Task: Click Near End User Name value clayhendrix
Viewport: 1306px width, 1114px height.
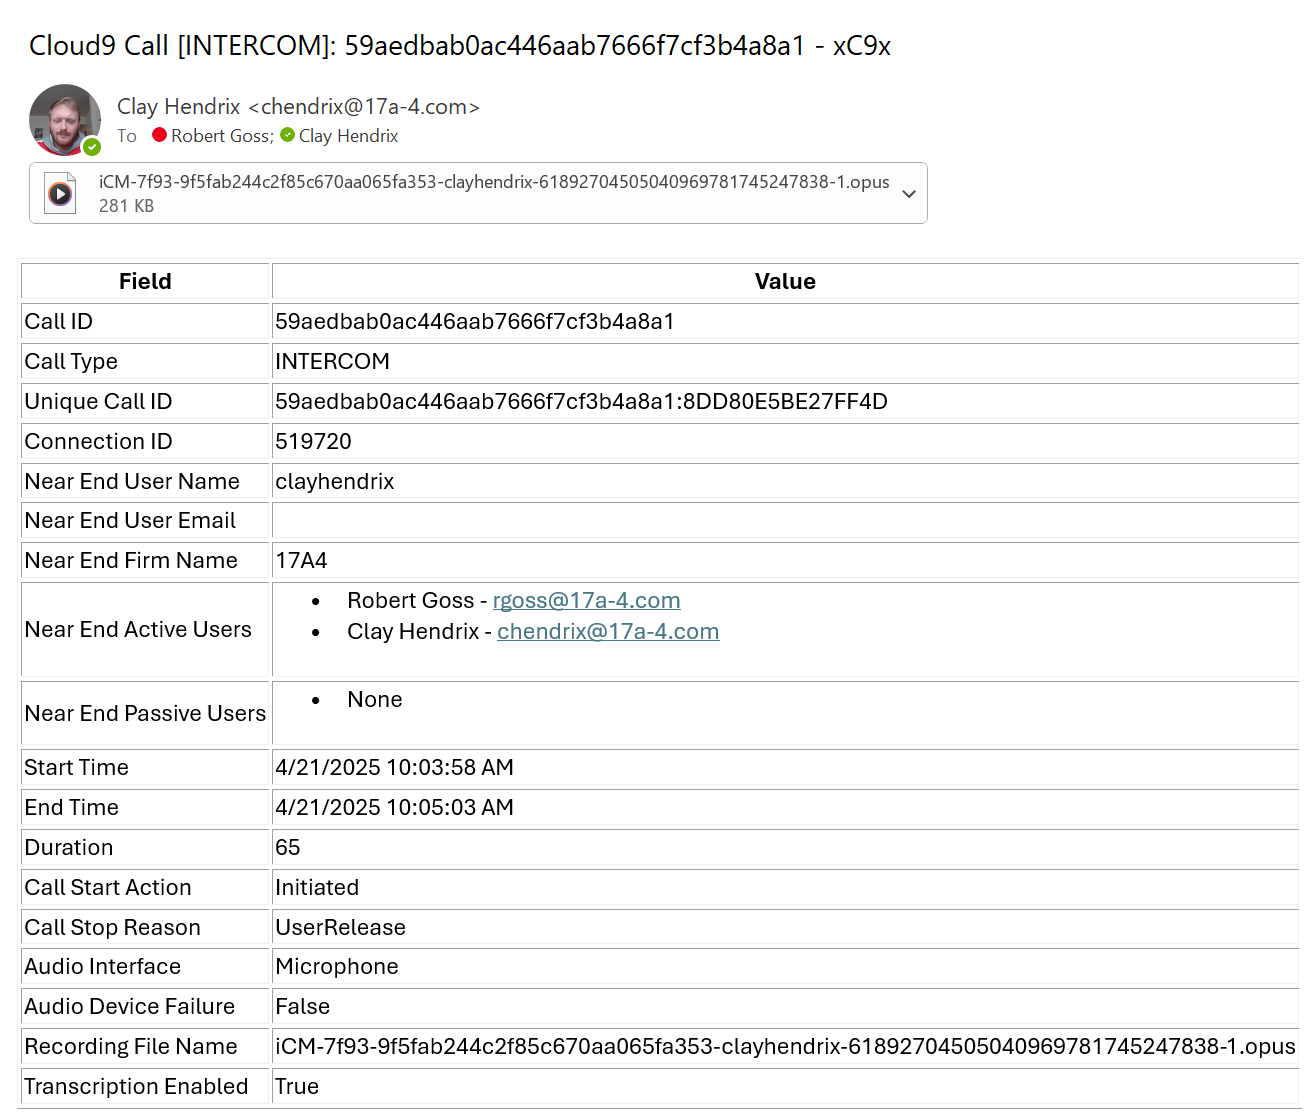Action: click(x=335, y=481)
